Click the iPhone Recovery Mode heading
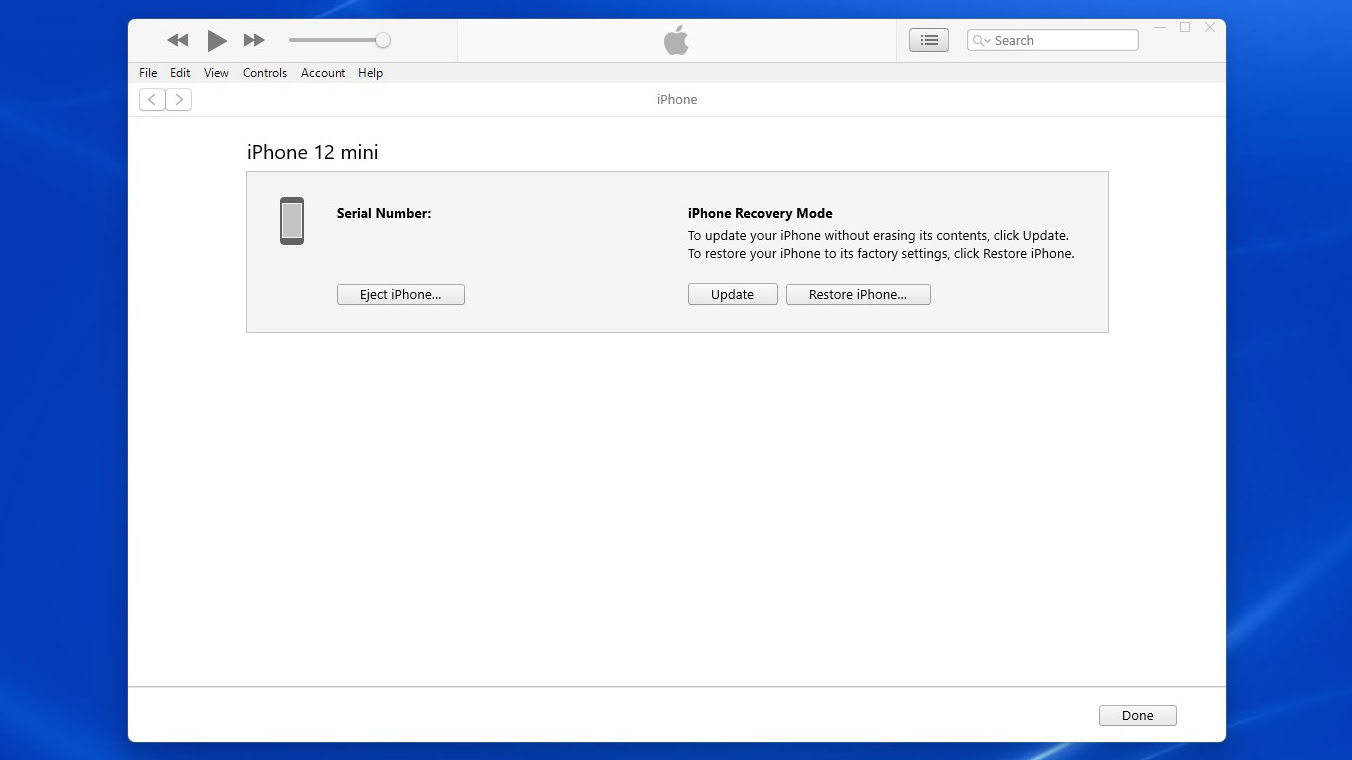 coord(760,213)
